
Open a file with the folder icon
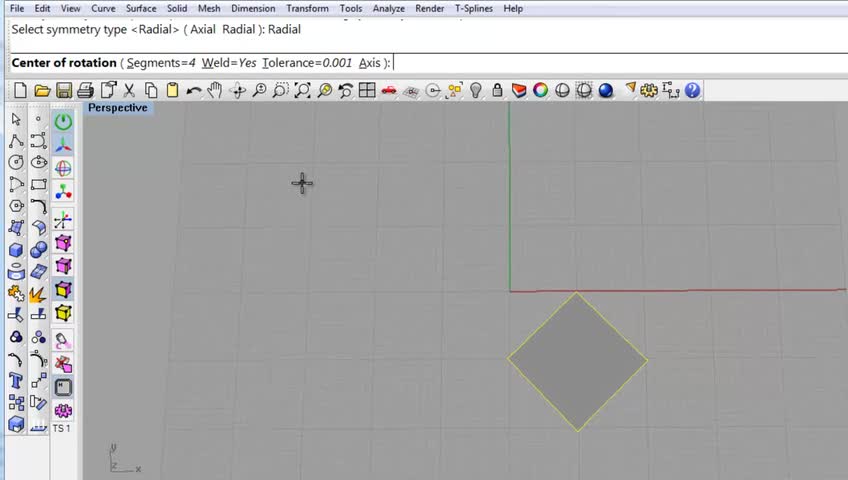[42, 90]
